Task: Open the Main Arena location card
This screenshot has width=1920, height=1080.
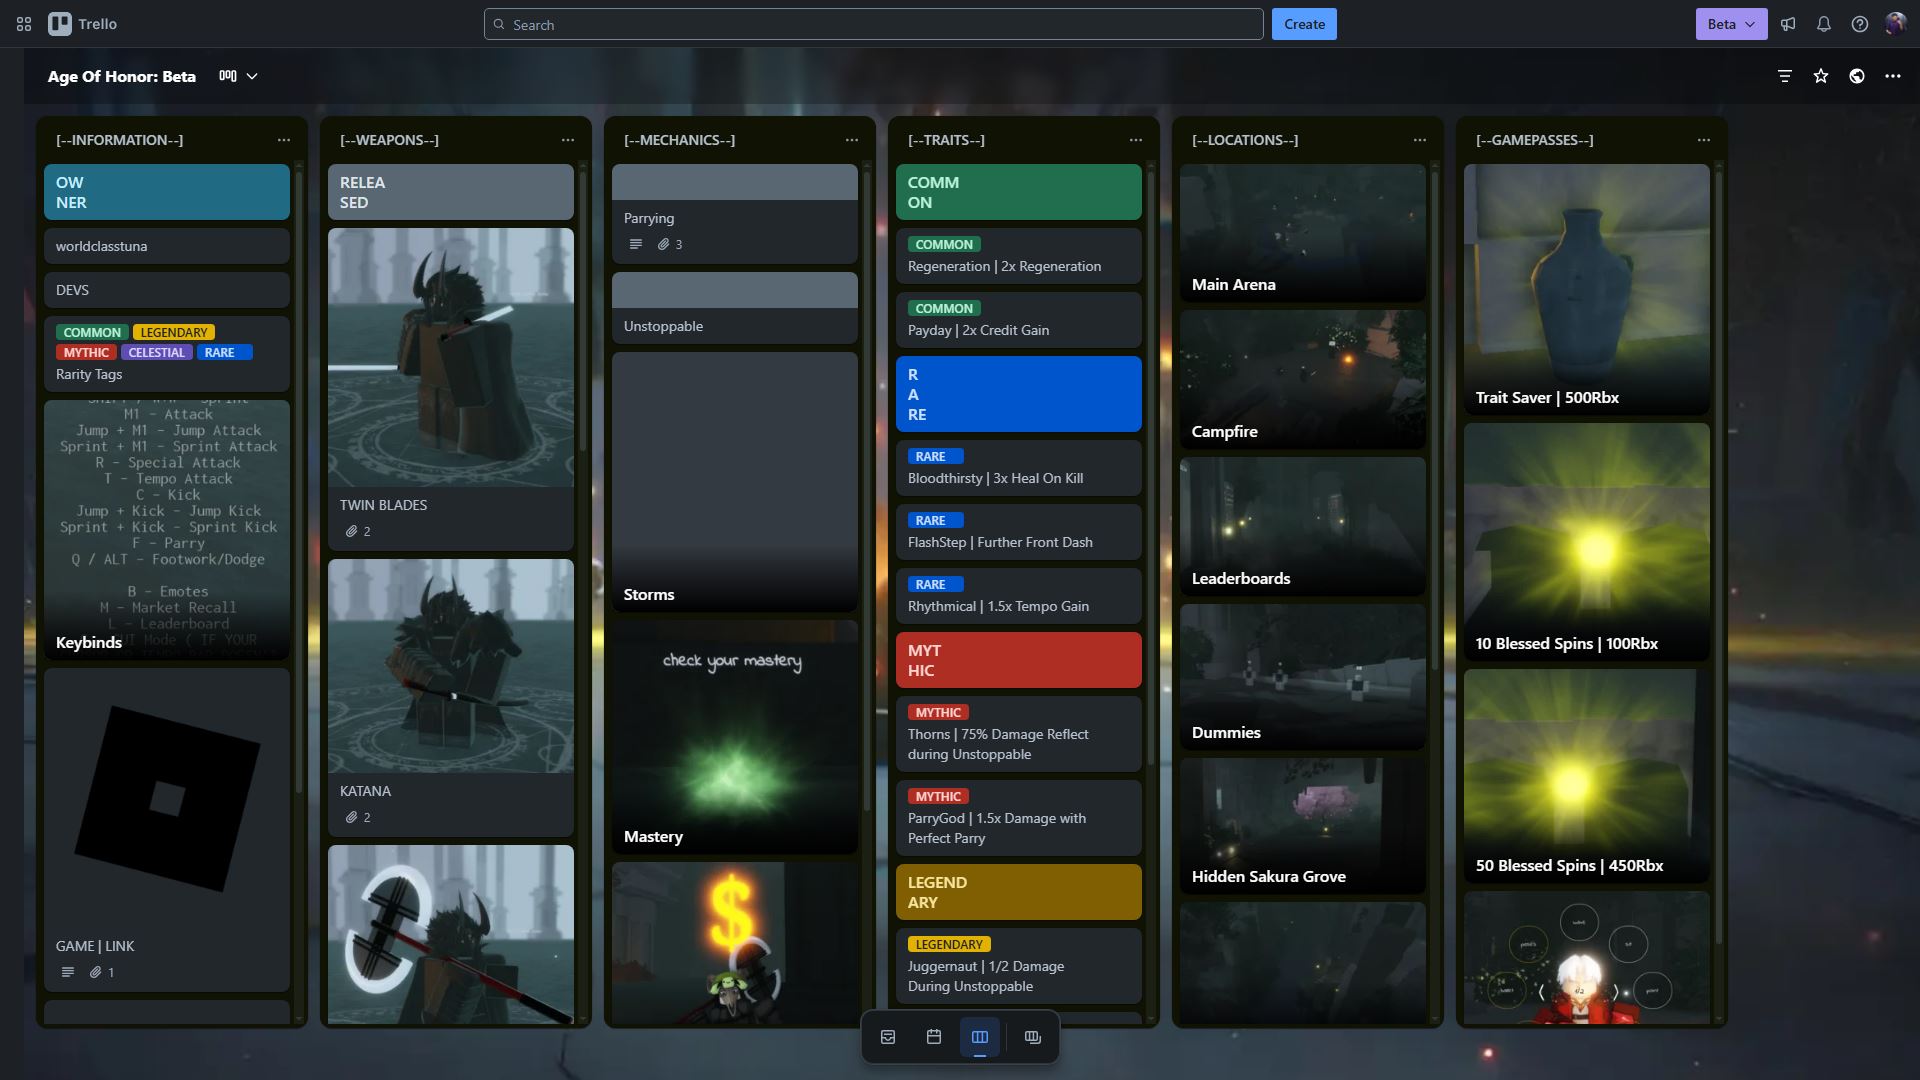Action: tap(1303, 233)
